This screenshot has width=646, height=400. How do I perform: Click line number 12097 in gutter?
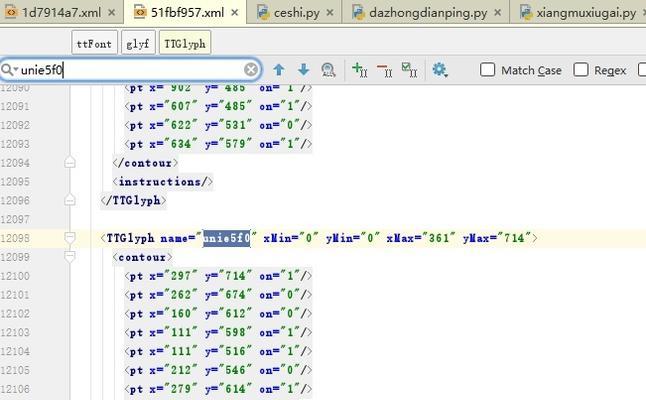point(15,219)
